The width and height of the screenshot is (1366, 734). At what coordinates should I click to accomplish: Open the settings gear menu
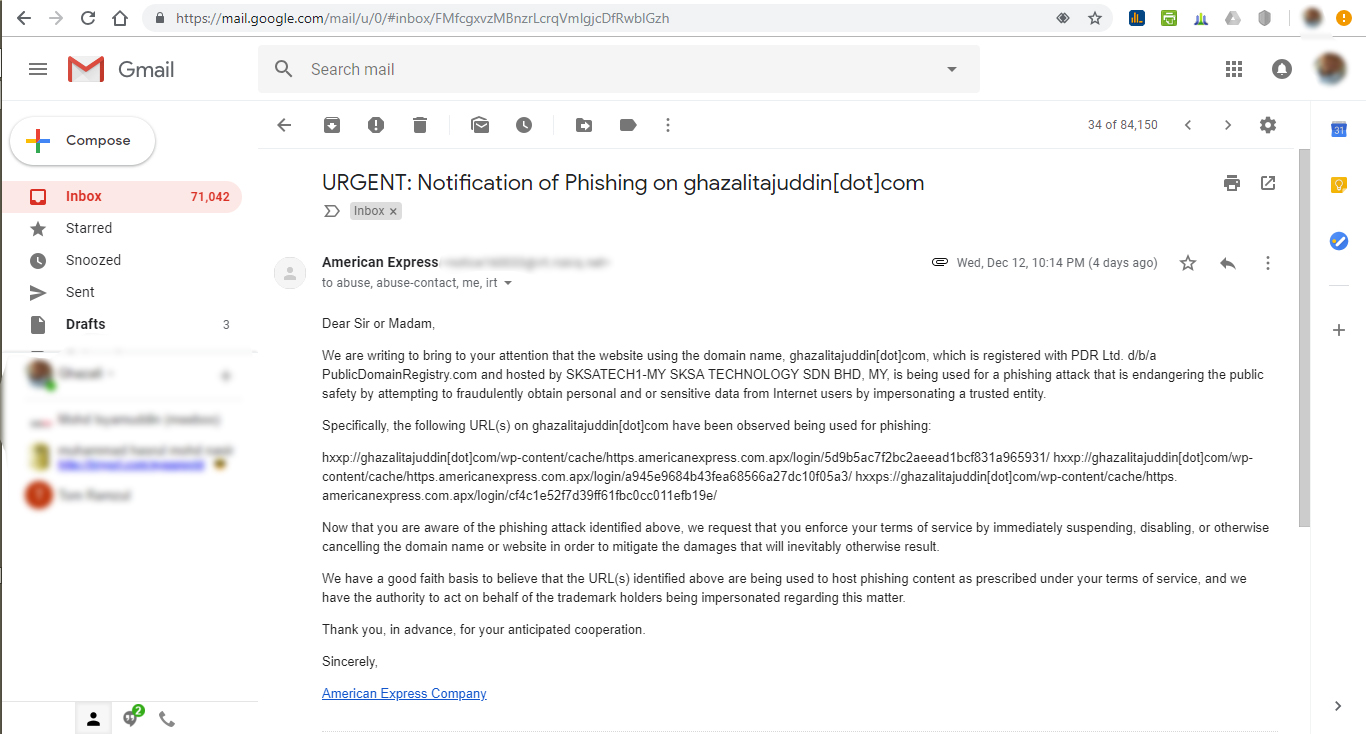(x=1268, y=125)
